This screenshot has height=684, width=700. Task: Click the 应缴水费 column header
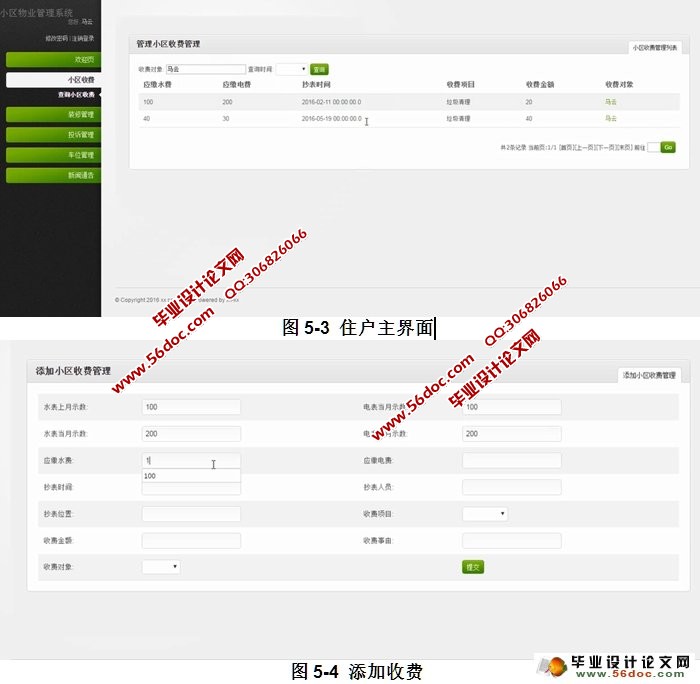pyautogui.click(x=157, y=84)
